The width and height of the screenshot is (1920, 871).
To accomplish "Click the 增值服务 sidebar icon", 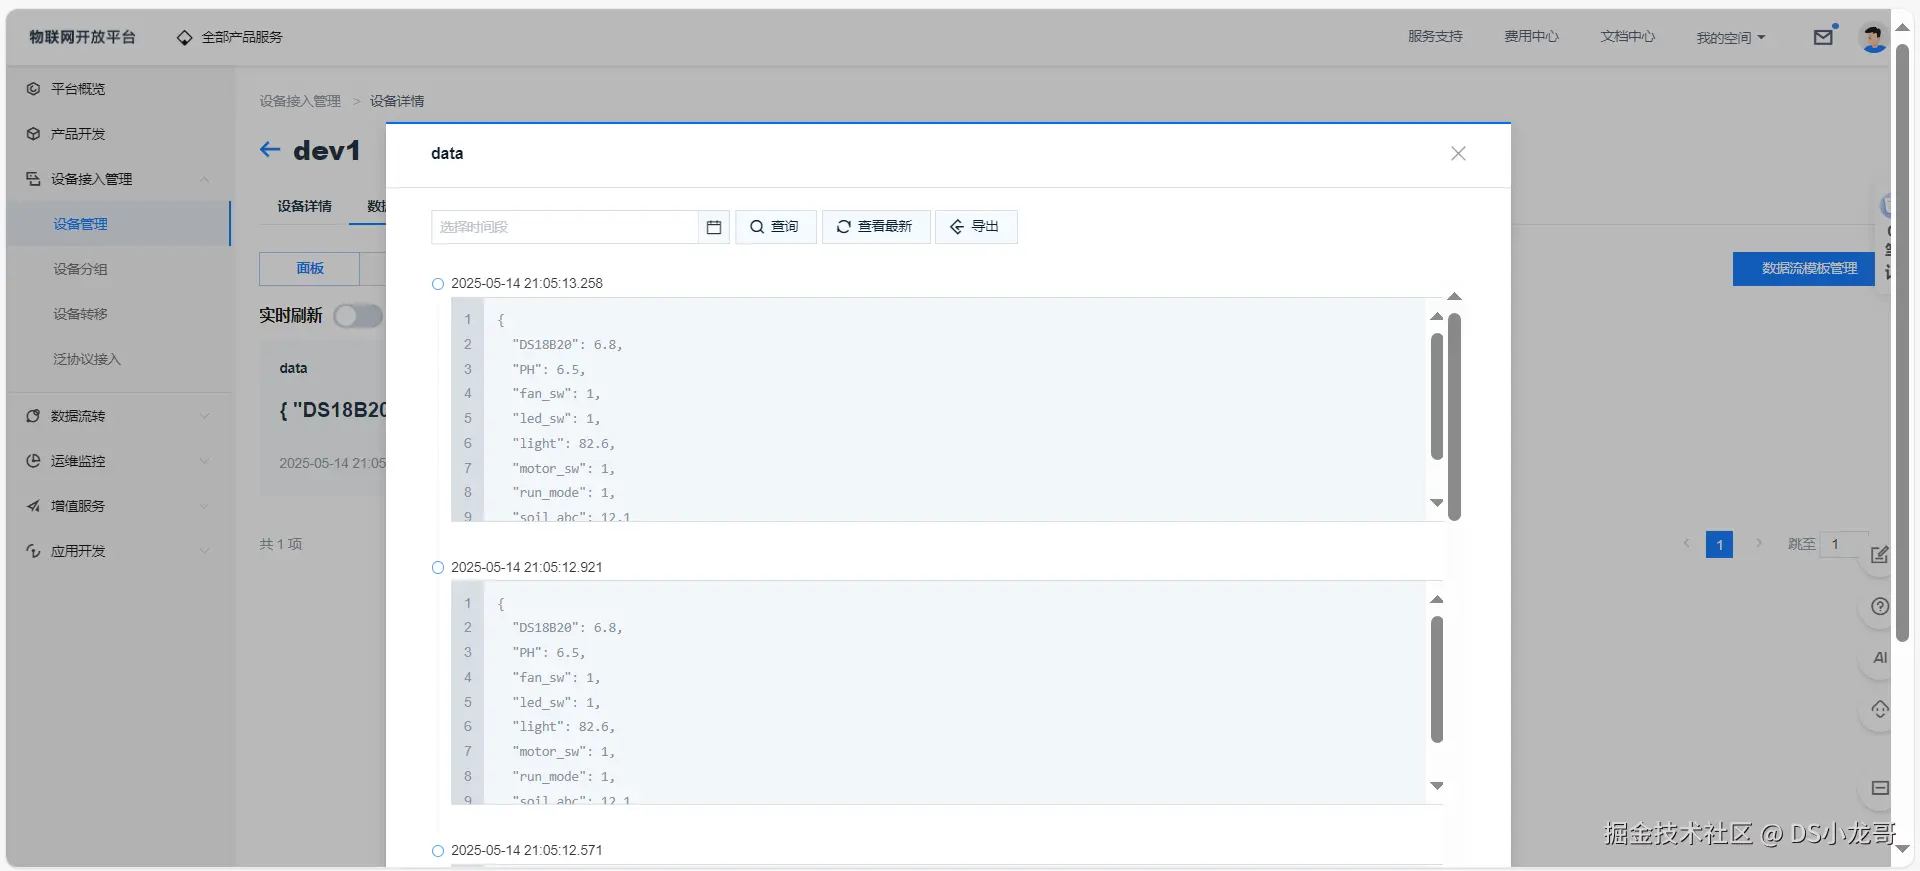I will [33, 506].
